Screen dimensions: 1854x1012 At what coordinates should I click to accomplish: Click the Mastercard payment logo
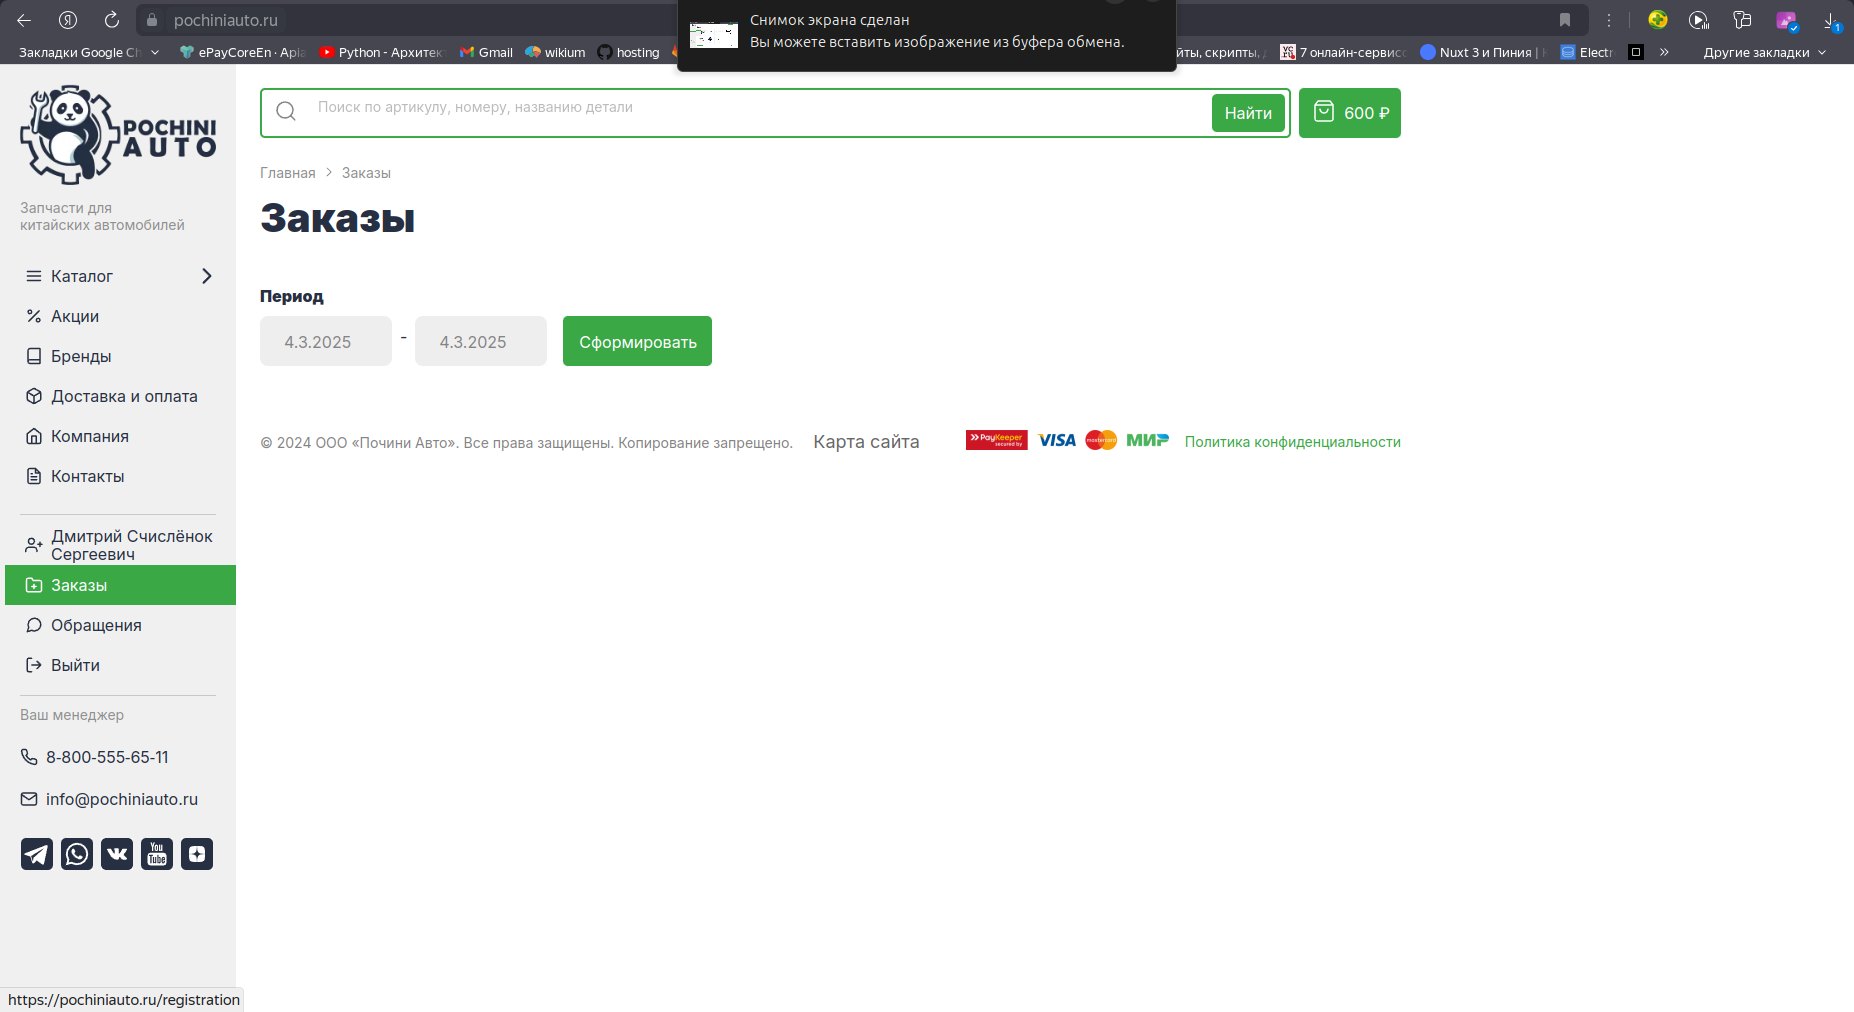[x=1101, y=440]
